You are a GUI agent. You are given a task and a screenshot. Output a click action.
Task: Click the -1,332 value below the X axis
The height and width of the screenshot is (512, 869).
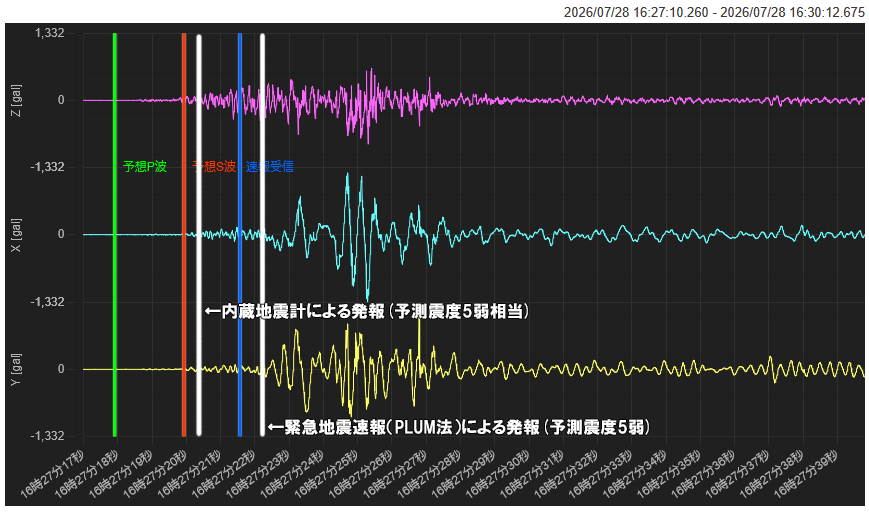(x=47, y=302)
